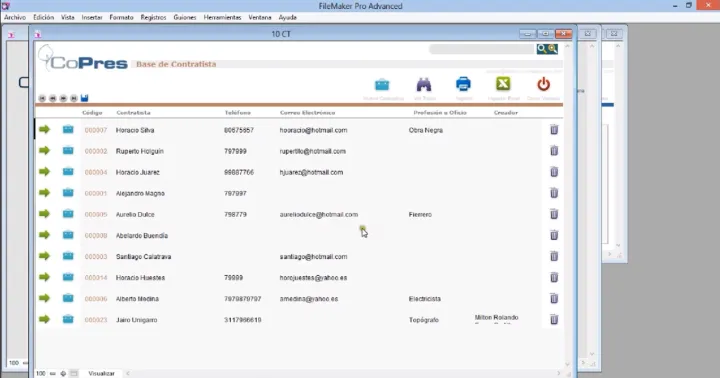The width and height of the screenshot is (720, 378).
Task: Open the Visualizar mode dropdown
Action: (x=101, y=373)
